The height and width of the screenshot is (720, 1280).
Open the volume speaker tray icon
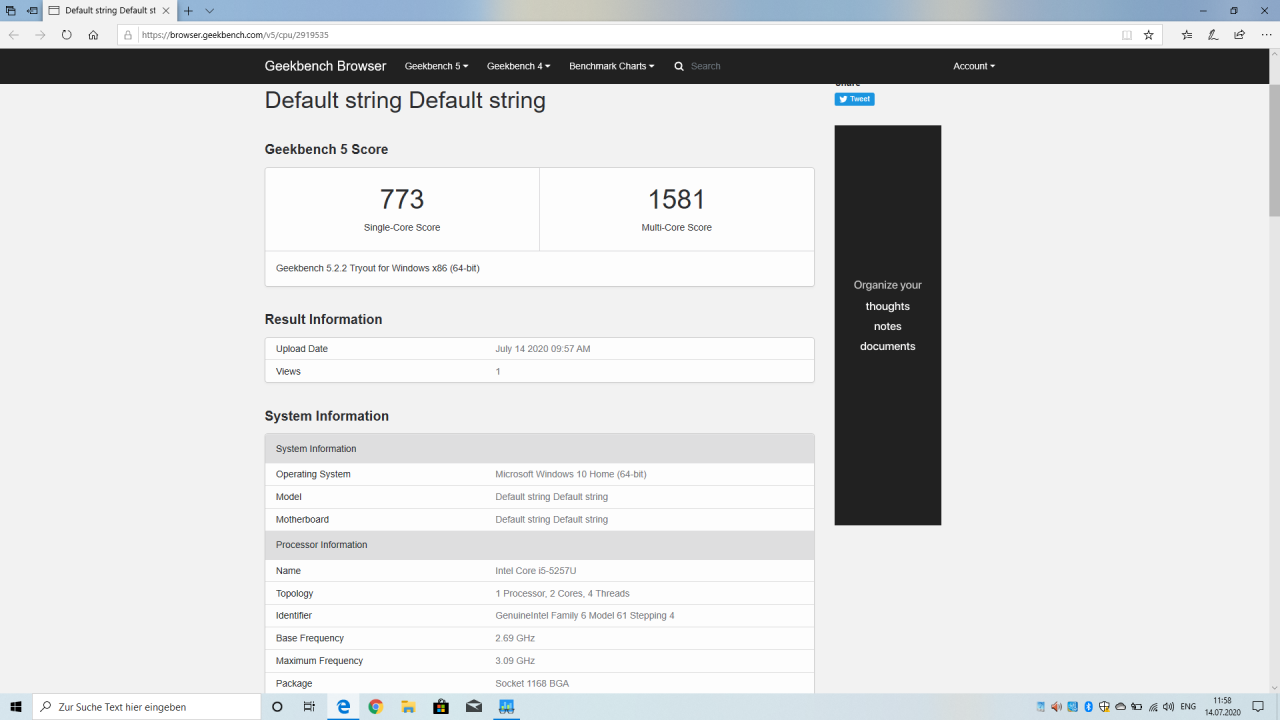point(1169,707)
